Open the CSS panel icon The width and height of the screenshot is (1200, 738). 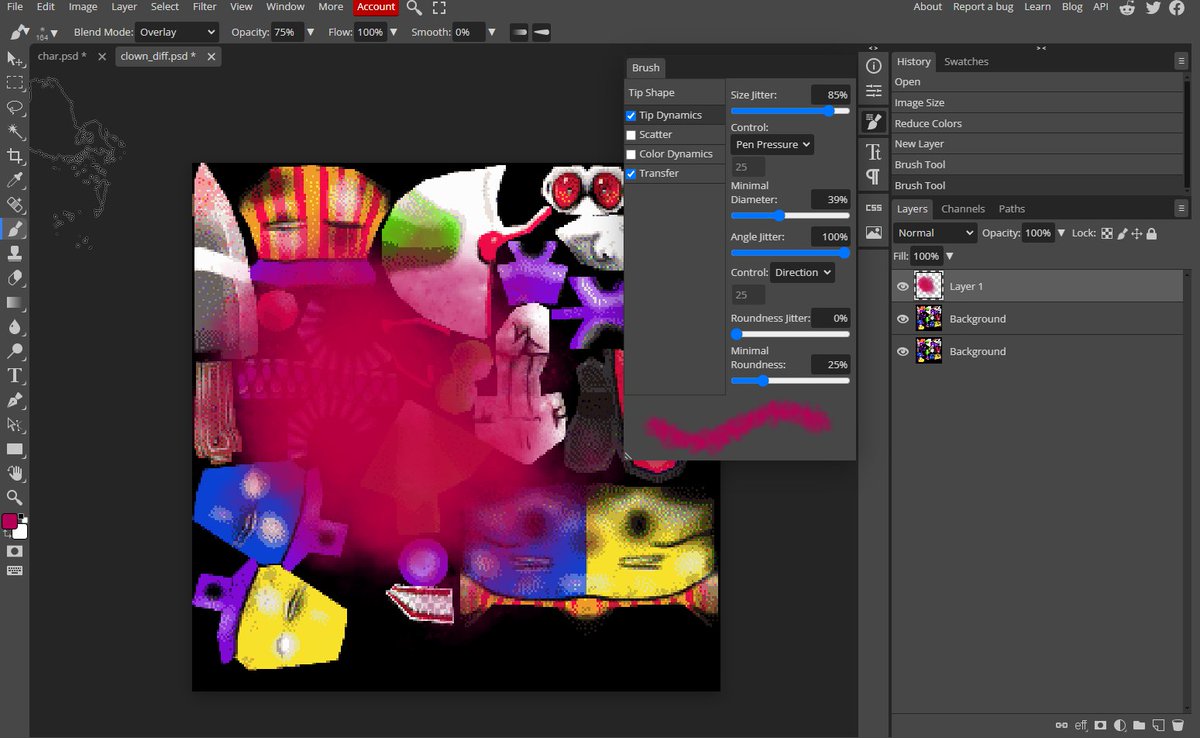tap(874, 208)
